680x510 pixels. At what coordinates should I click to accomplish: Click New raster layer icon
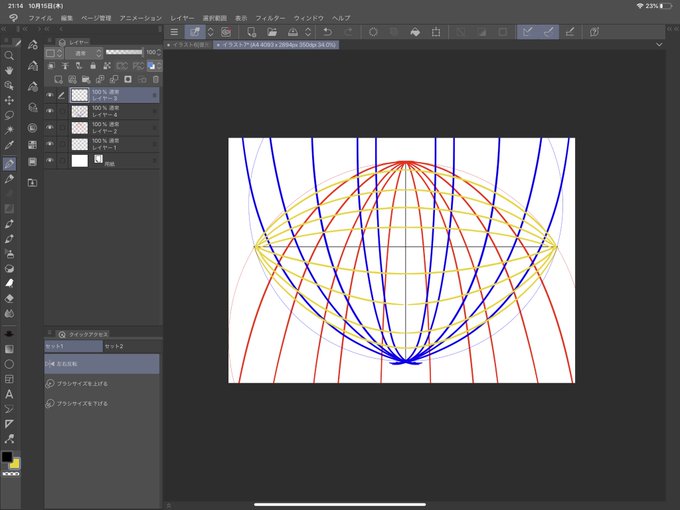click(x=58, y=79)
